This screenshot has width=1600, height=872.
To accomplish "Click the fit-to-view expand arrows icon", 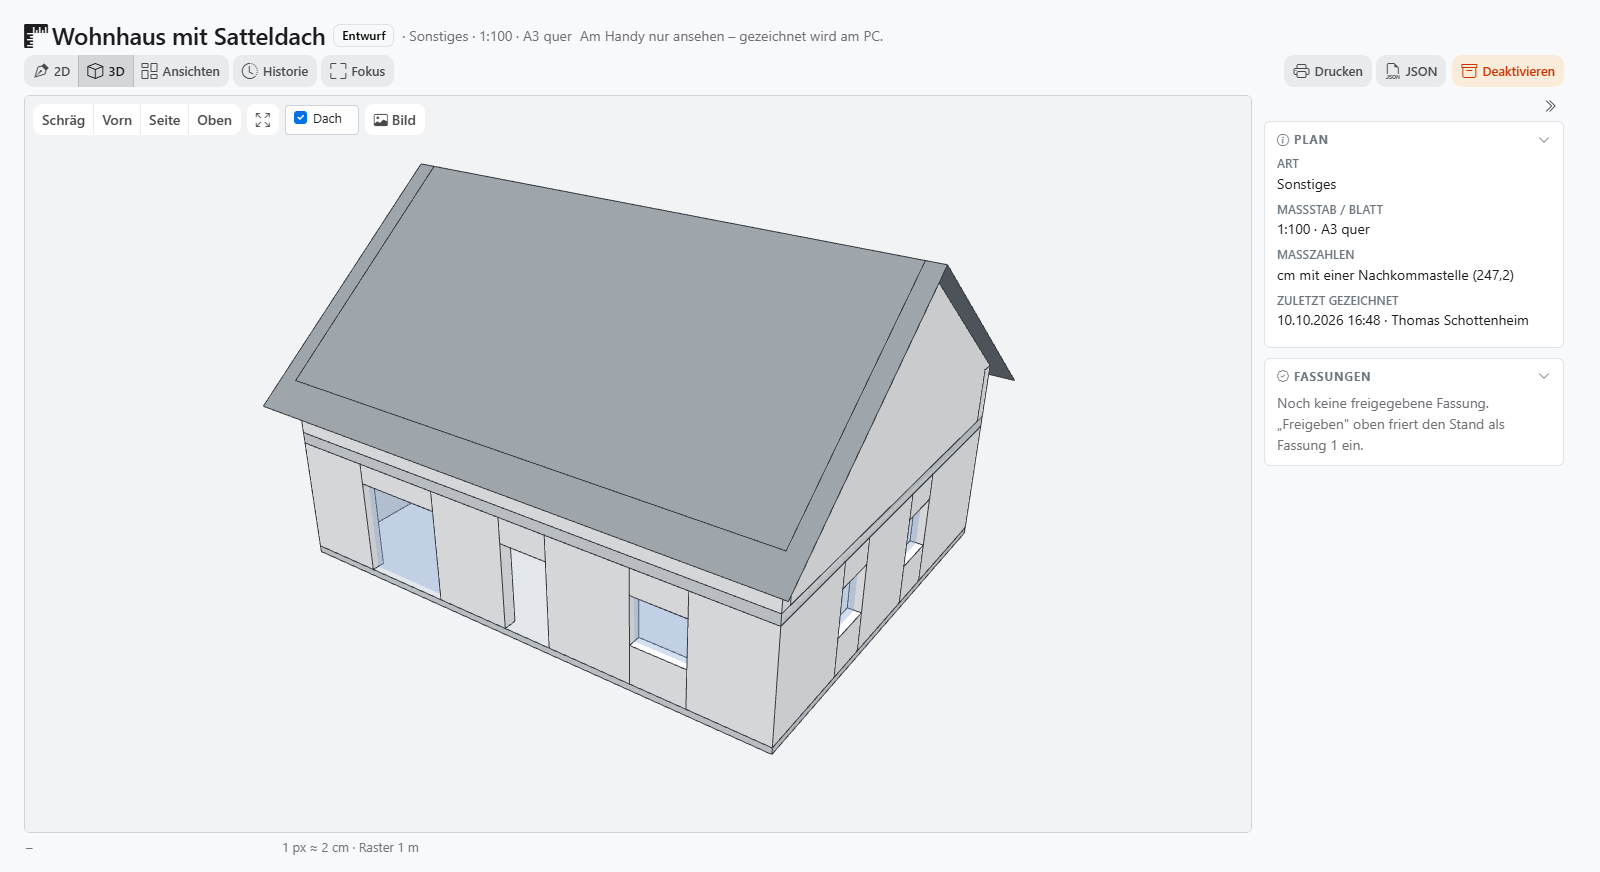I will tap(263, 120).
